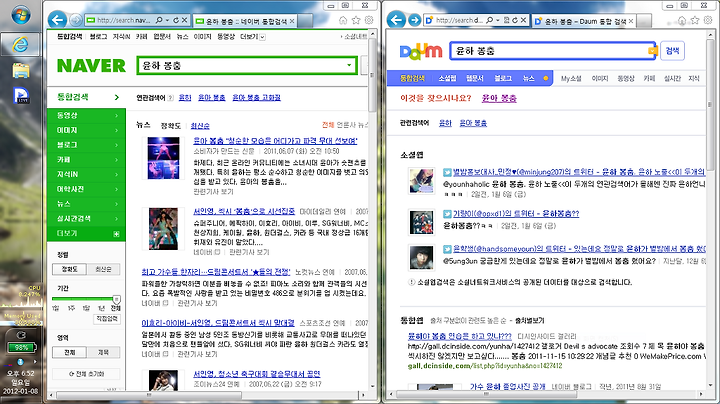This screenshot has width=720, height=404.
Task: Go forward in the Daum browser window
Action: 415,20
